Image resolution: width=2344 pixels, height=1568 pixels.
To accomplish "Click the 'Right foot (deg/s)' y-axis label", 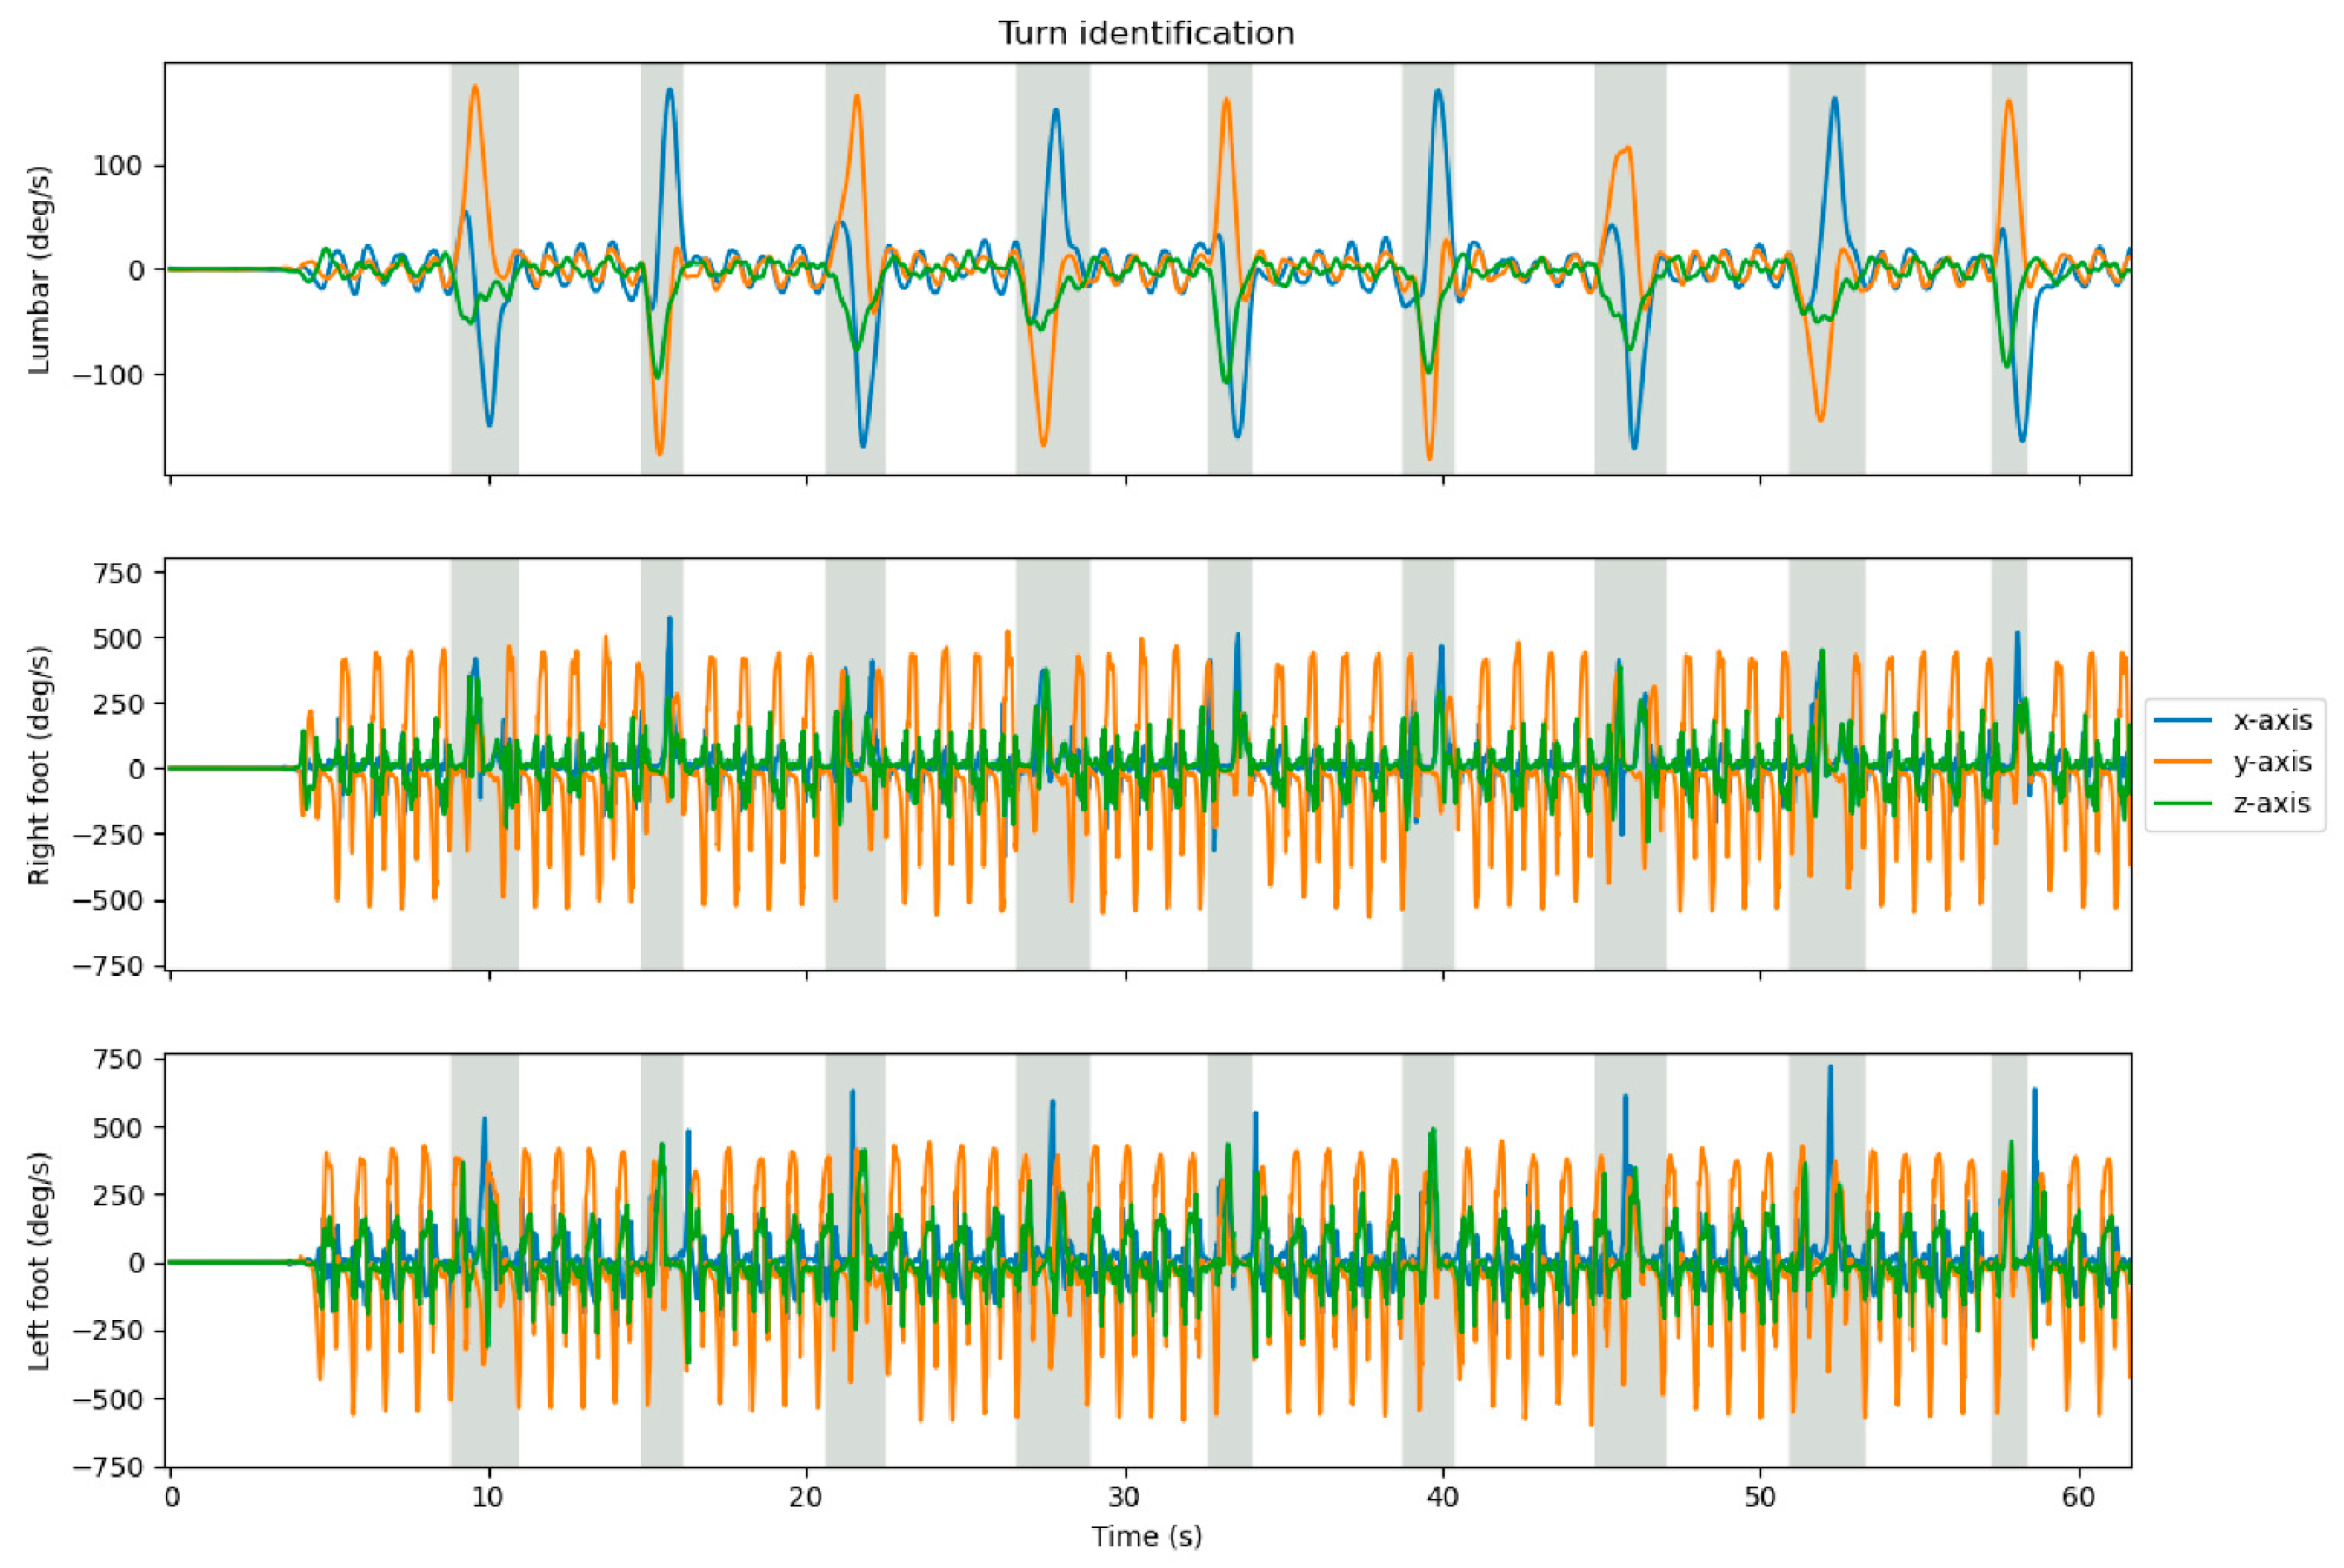I will click(39, 765).
